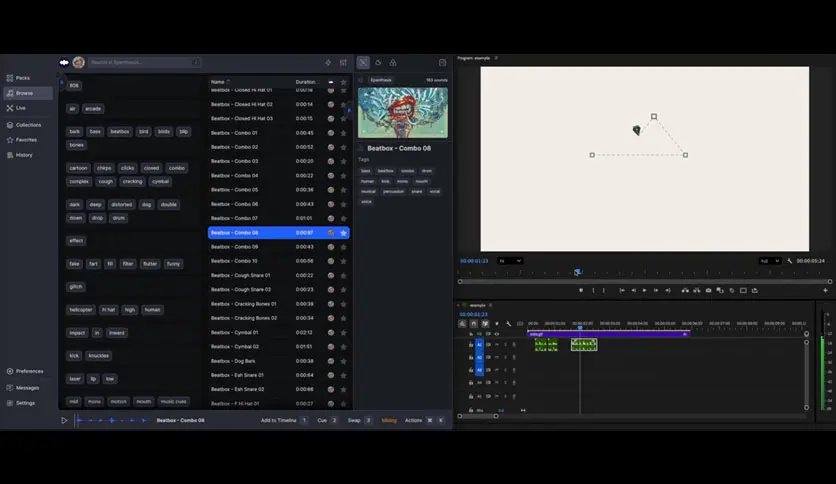Click Play in Program monitor transport
Screen dimensions: 836x484
[645, 291]
